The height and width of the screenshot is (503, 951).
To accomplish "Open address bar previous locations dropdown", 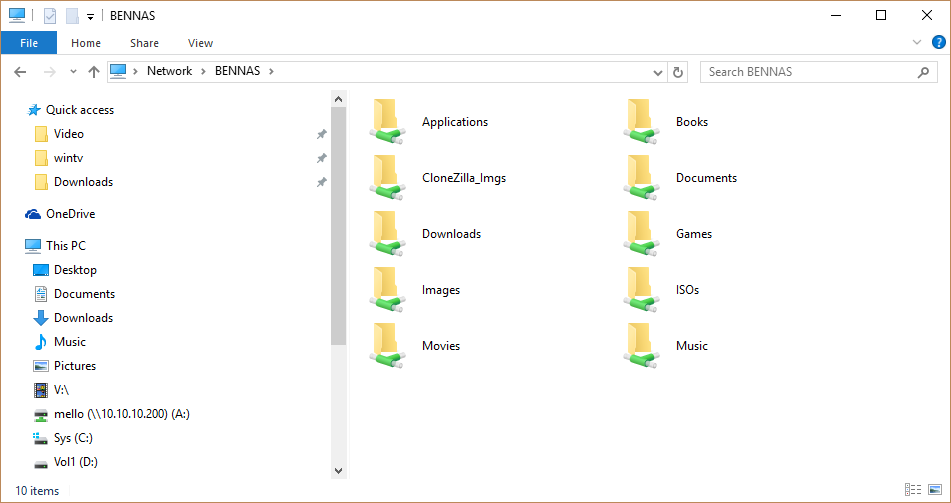I will pyautogui.click(x=657, y=72).
